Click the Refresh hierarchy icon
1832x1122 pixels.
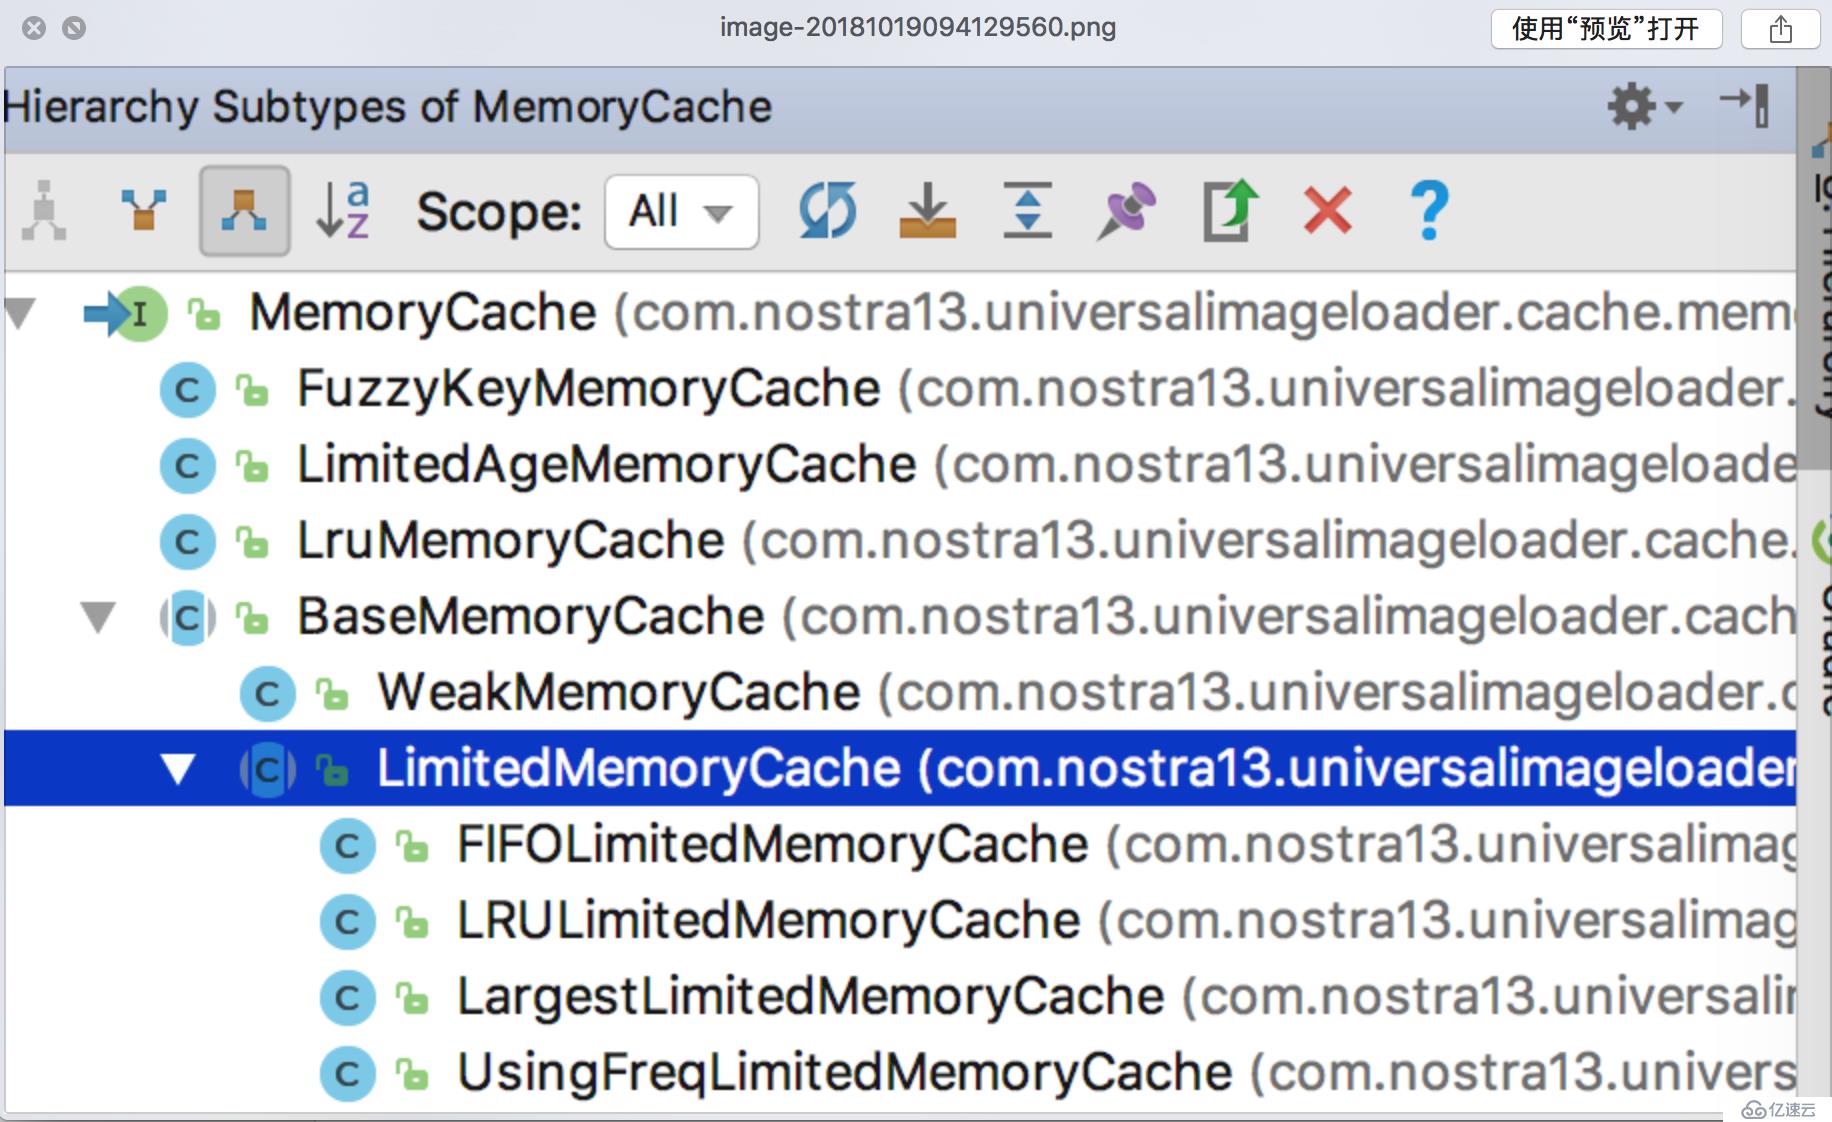point(828,211)
